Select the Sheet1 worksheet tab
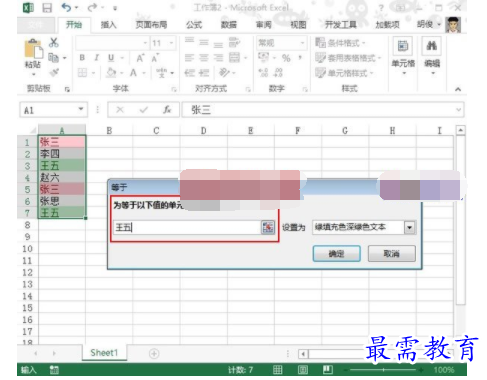487x380 pixels. coord(104,353)
